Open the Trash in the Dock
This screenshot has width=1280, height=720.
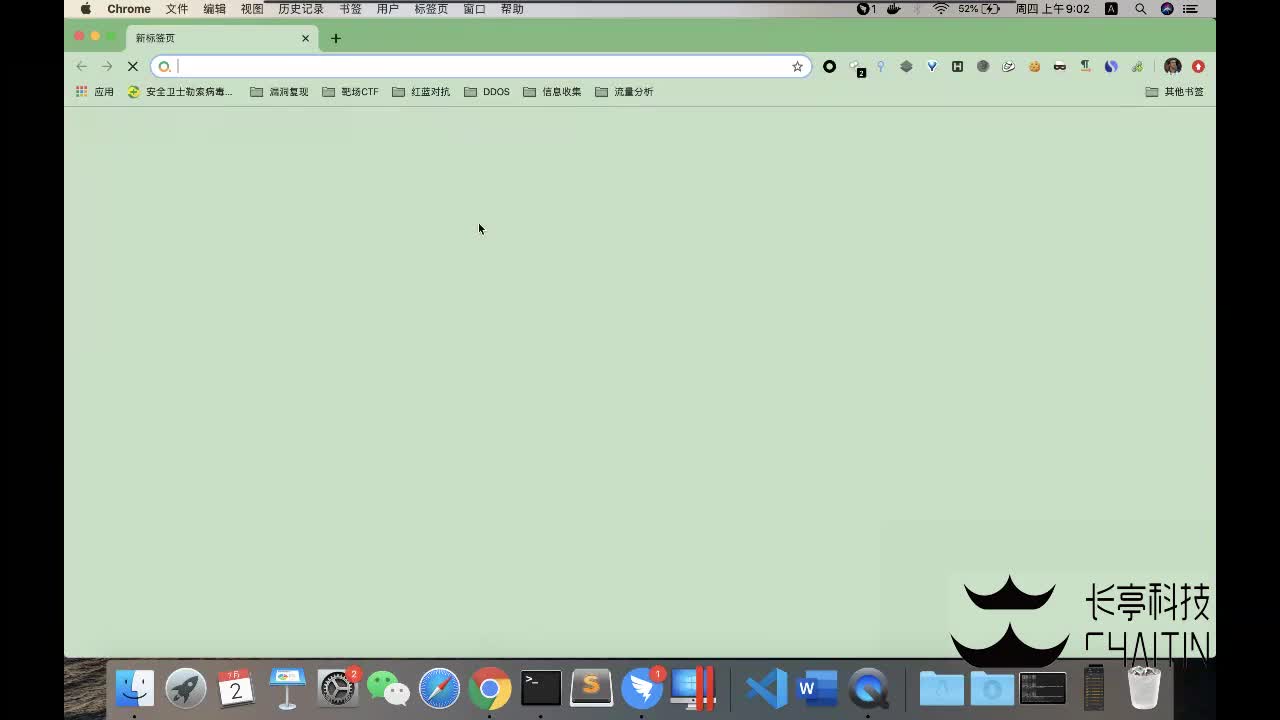click(x=1144, y=688)
